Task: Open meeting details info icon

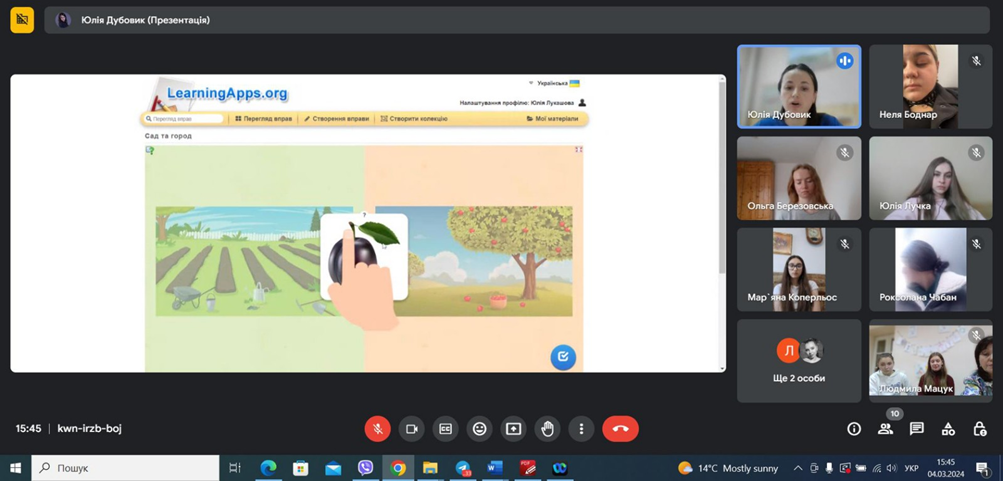Action: [854, 429]
